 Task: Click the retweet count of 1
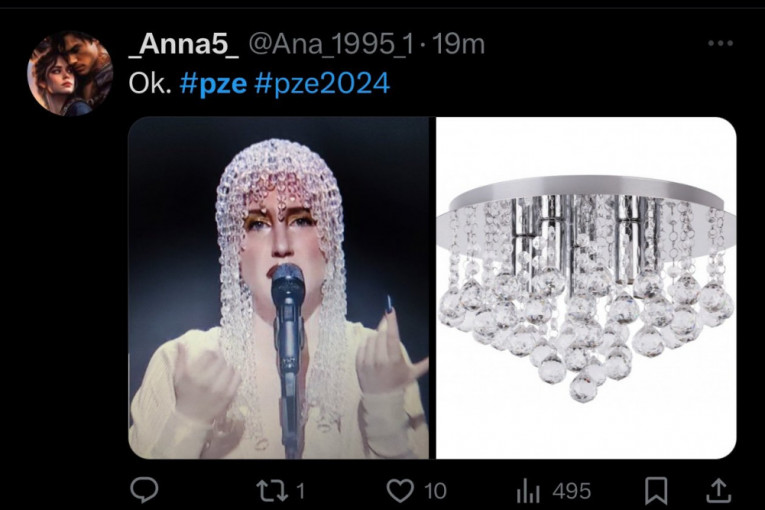point(299,490)
